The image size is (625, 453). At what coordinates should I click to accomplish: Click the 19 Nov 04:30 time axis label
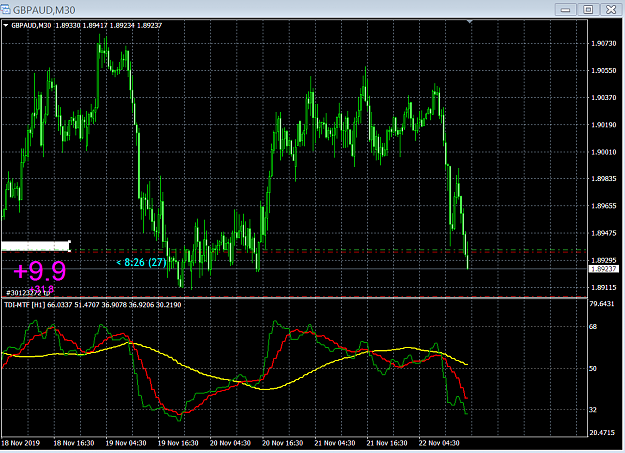(126, 443)
